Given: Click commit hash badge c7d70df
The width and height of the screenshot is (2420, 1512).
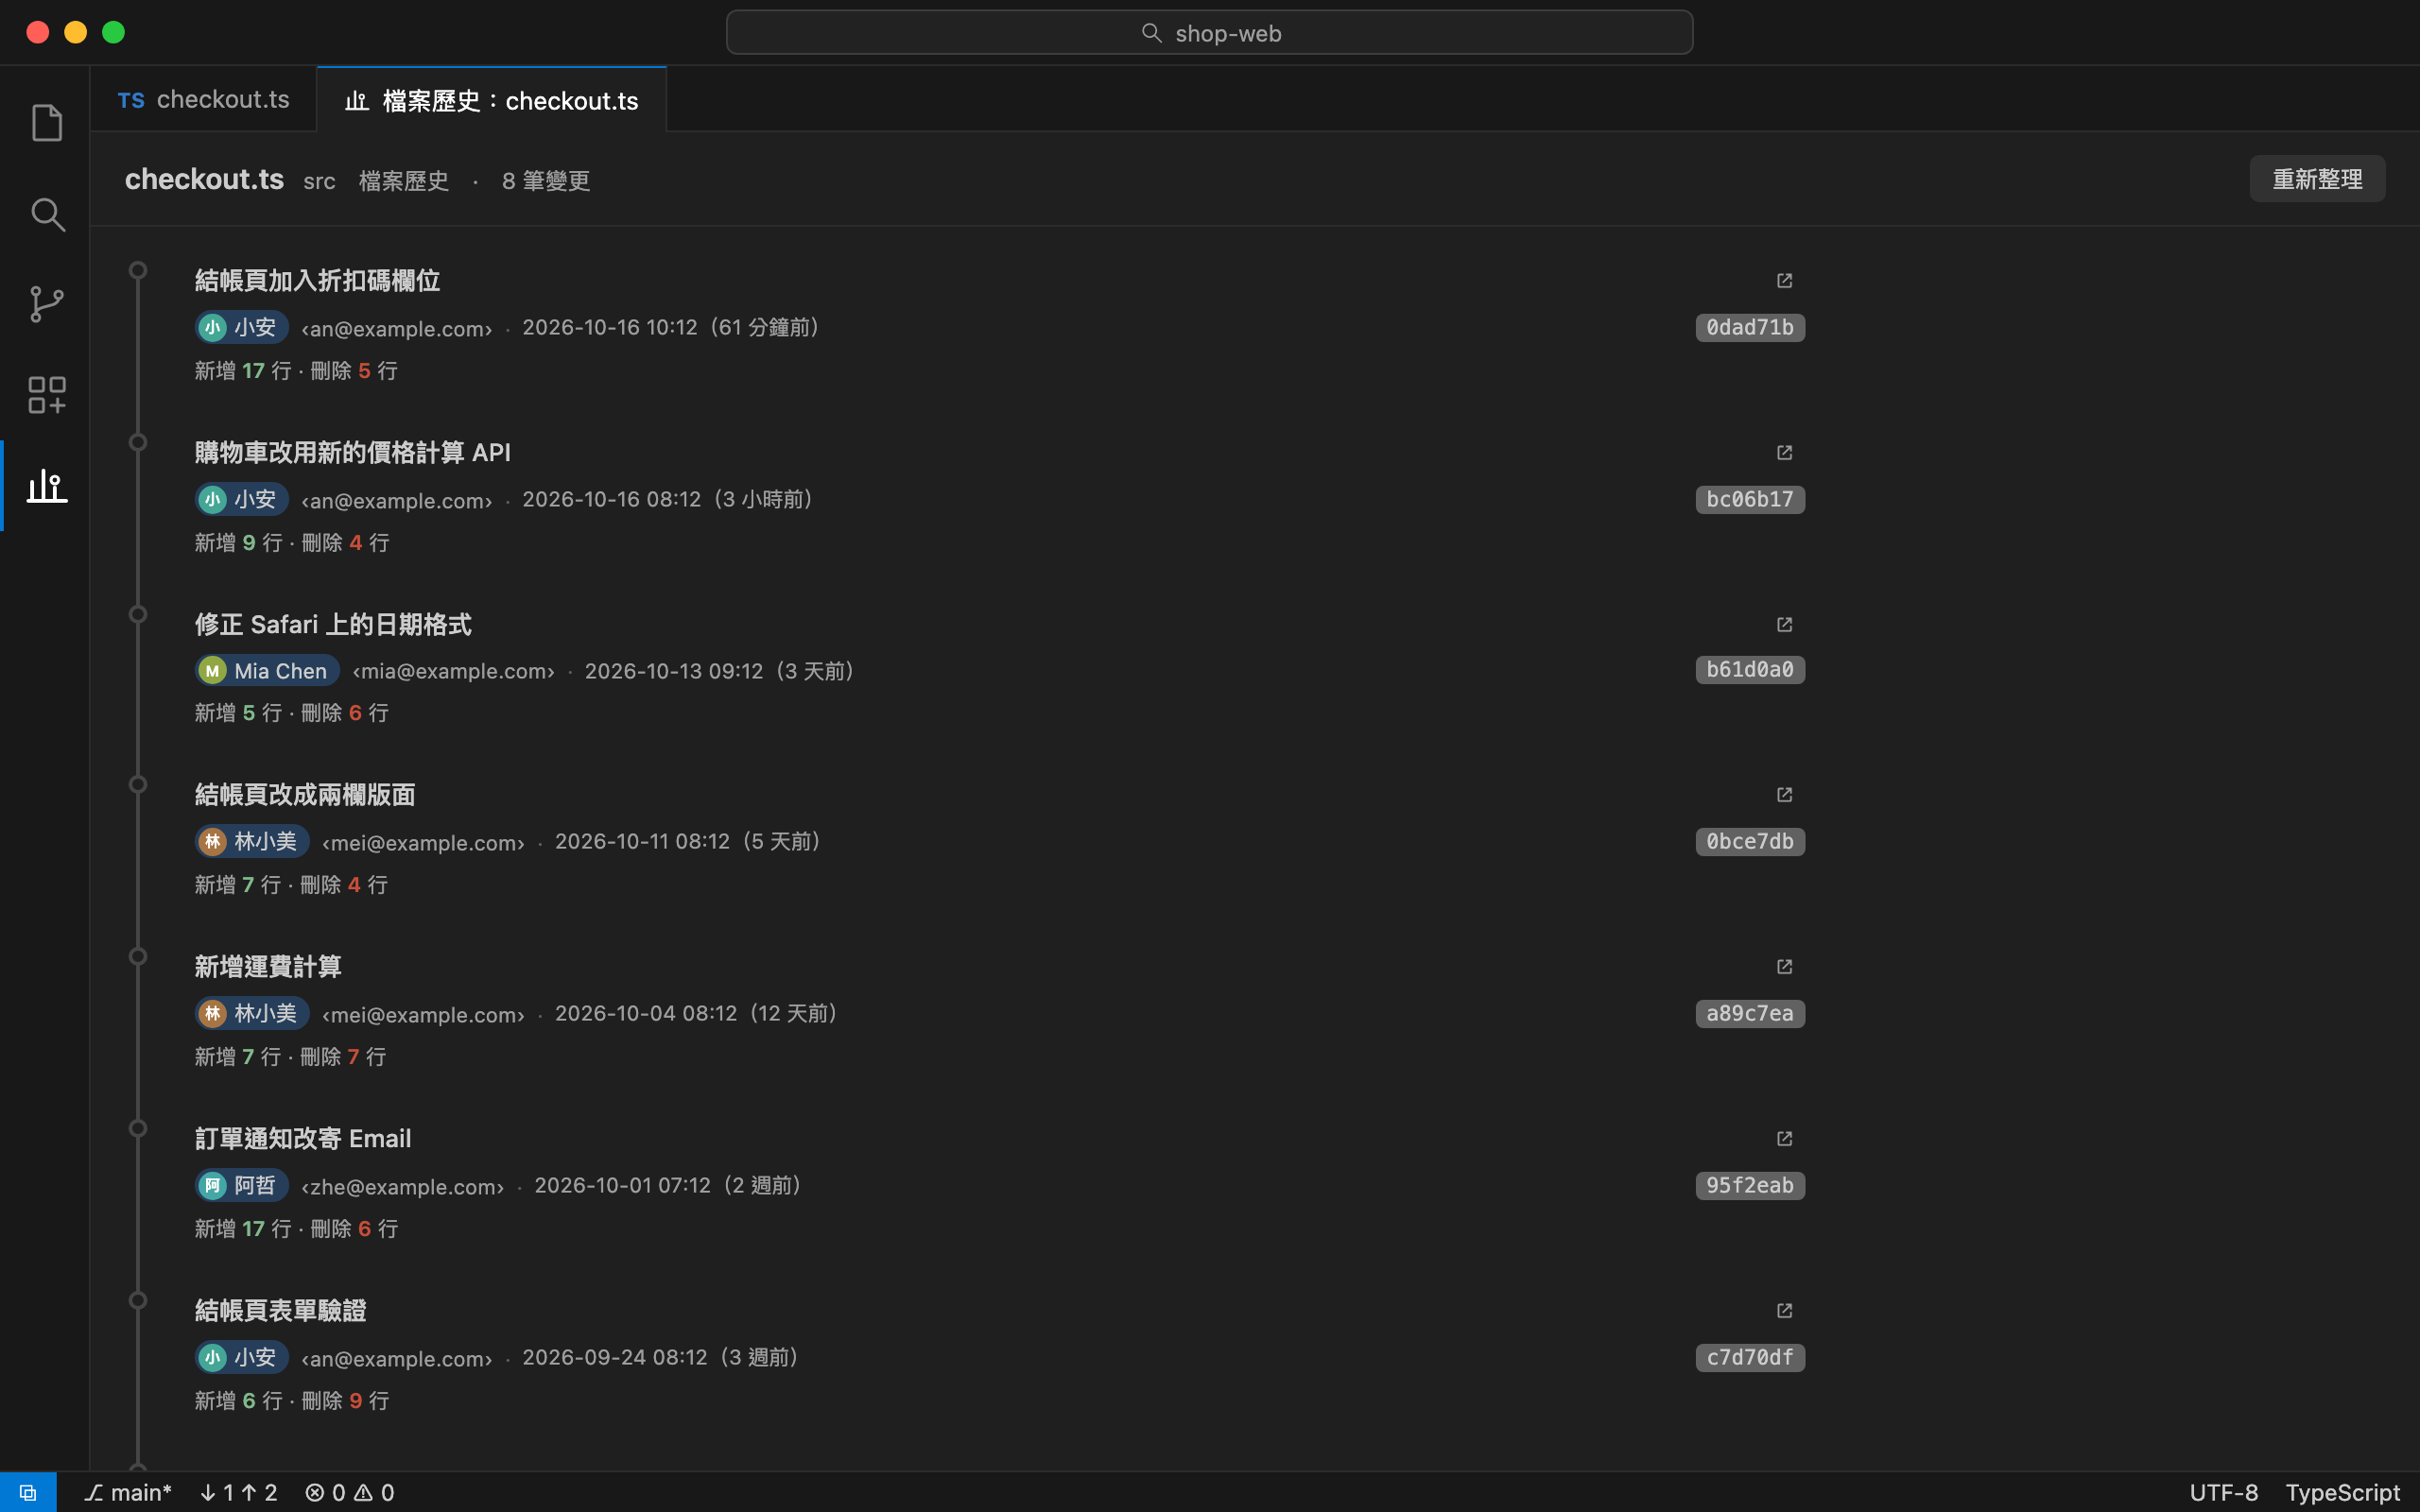Looking at the screenshot, I should click(1750, 1358).
